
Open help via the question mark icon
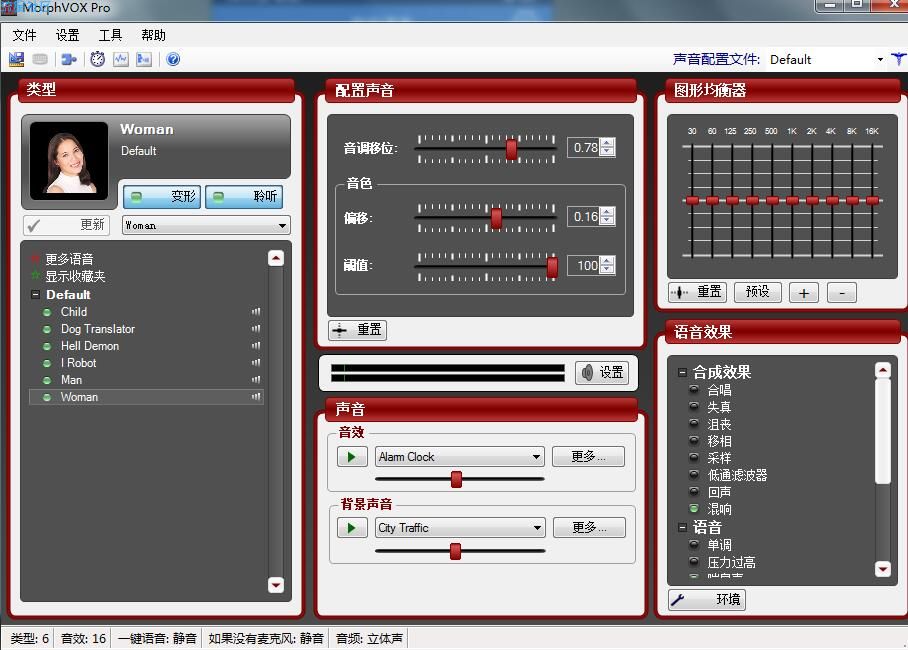click(x=173, y=59)
